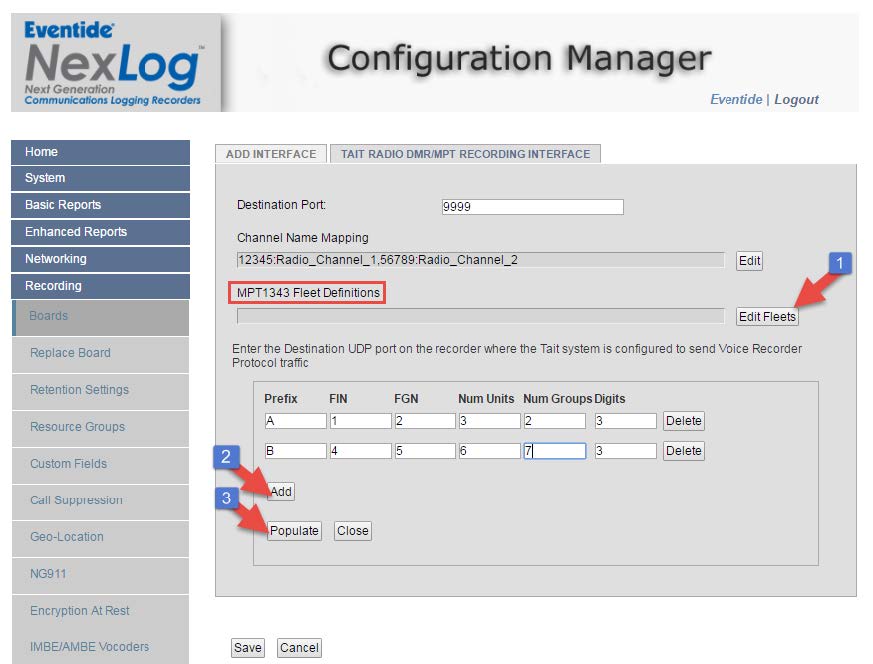
Task: Open Basic Reports in sidebar
Action: click(x=100, y=205)
